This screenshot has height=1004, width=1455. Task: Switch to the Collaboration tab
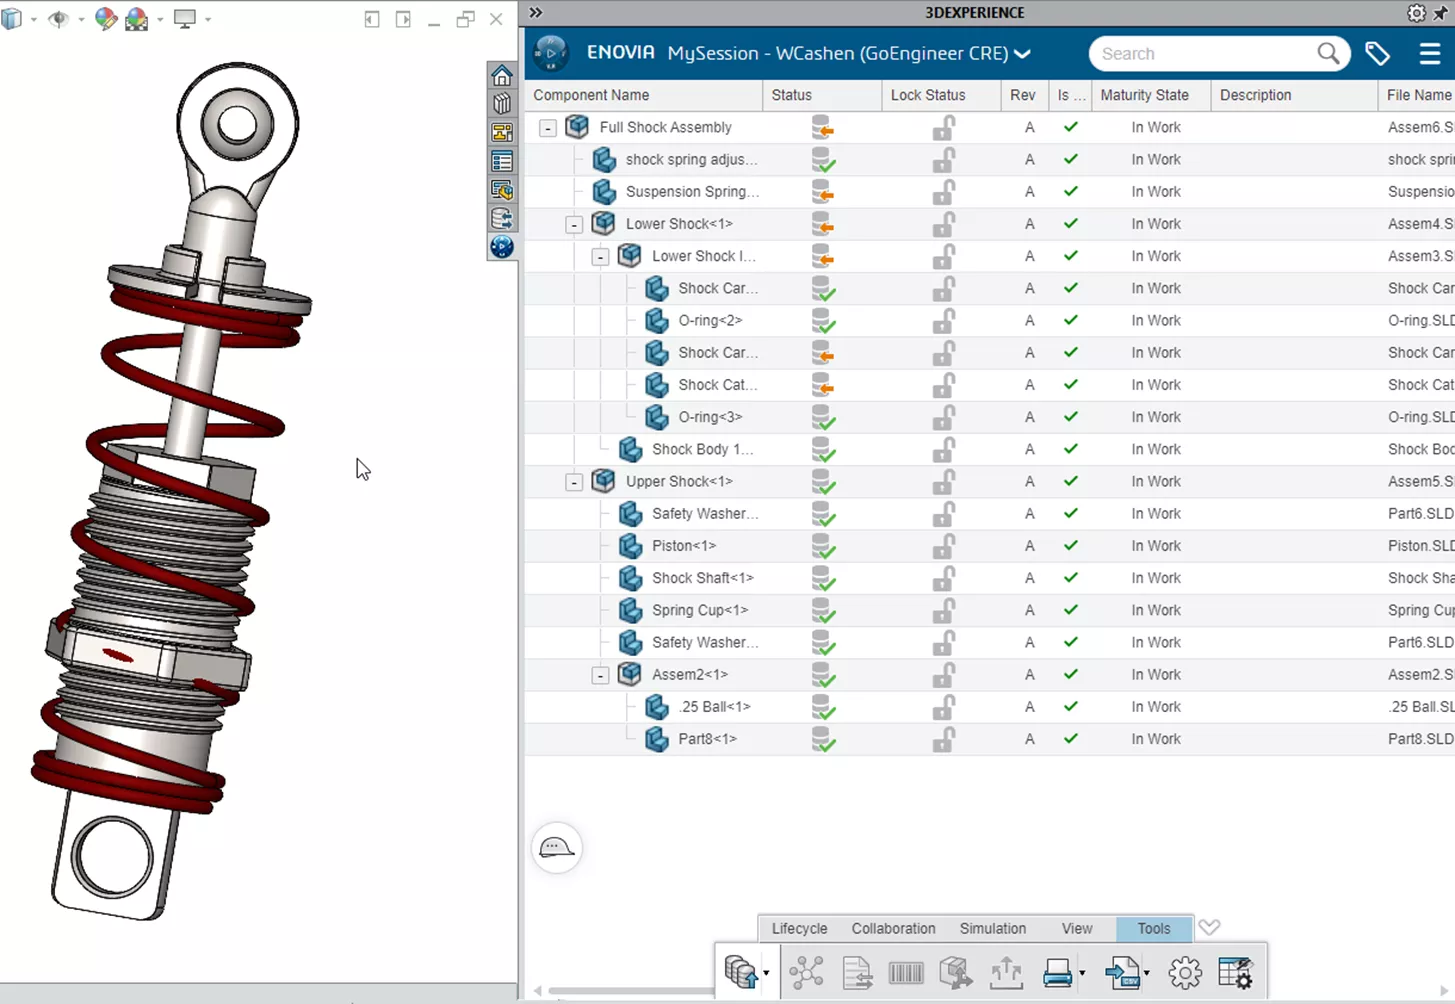pyautogui.click(x=893, y=928)
